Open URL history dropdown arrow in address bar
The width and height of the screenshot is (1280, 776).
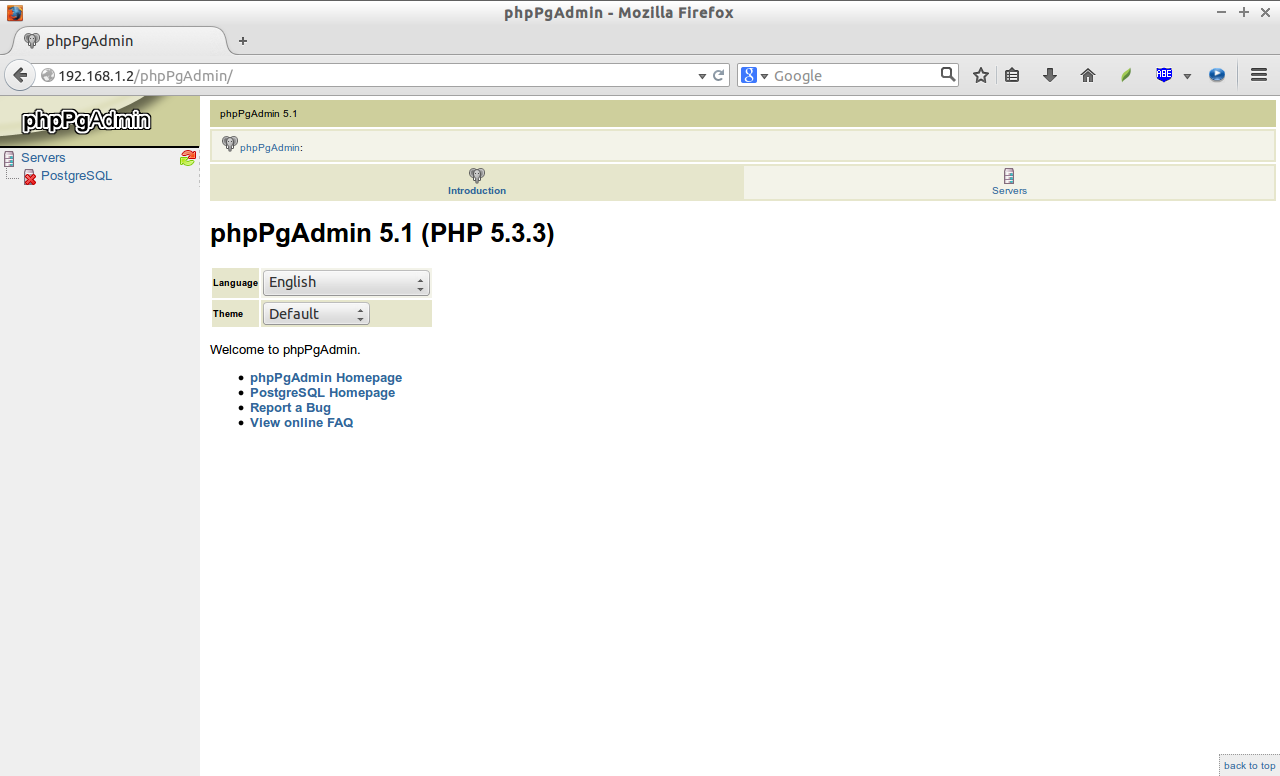[702, 76]
